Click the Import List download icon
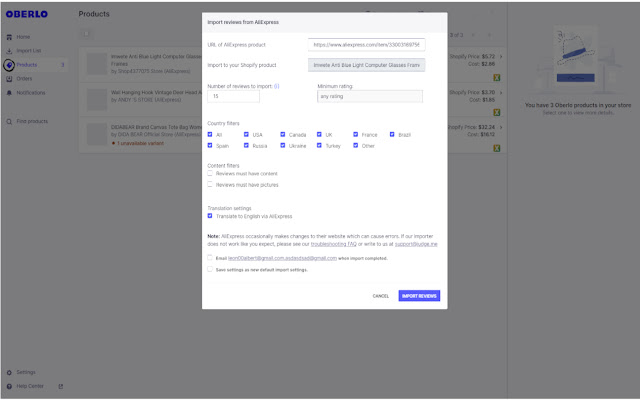The height and width of the screenshot is (400, 640). pos(9,51)
